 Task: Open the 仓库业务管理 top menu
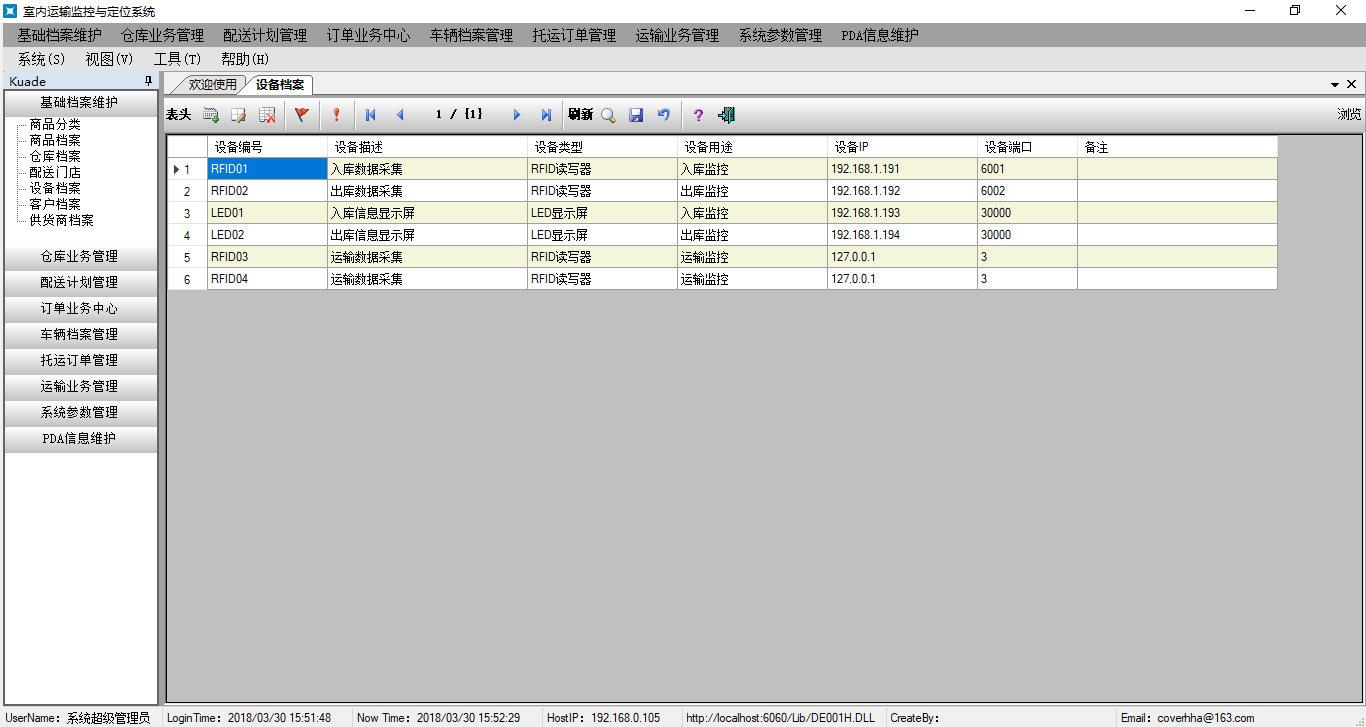[162, 35]
